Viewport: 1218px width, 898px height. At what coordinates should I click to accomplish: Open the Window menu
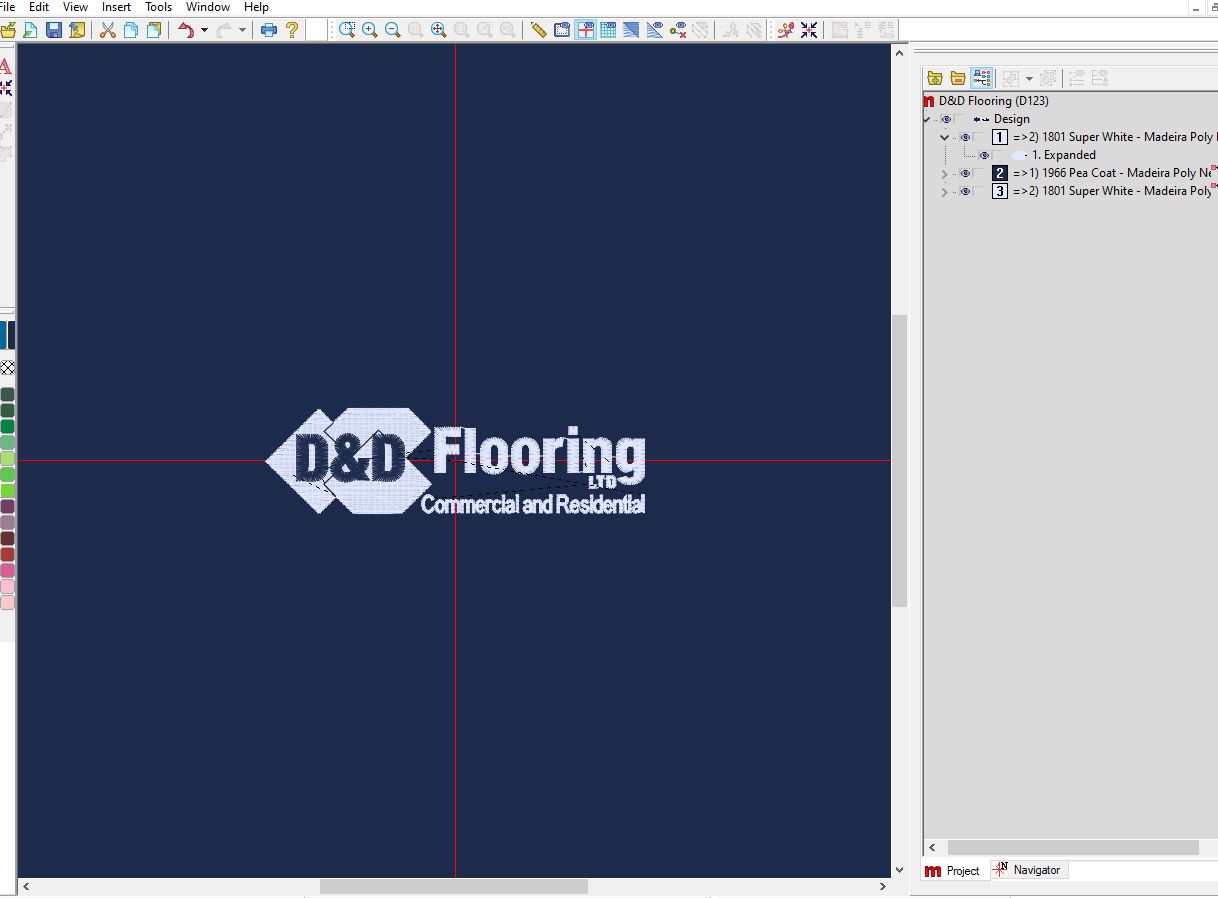pos(208,7)
